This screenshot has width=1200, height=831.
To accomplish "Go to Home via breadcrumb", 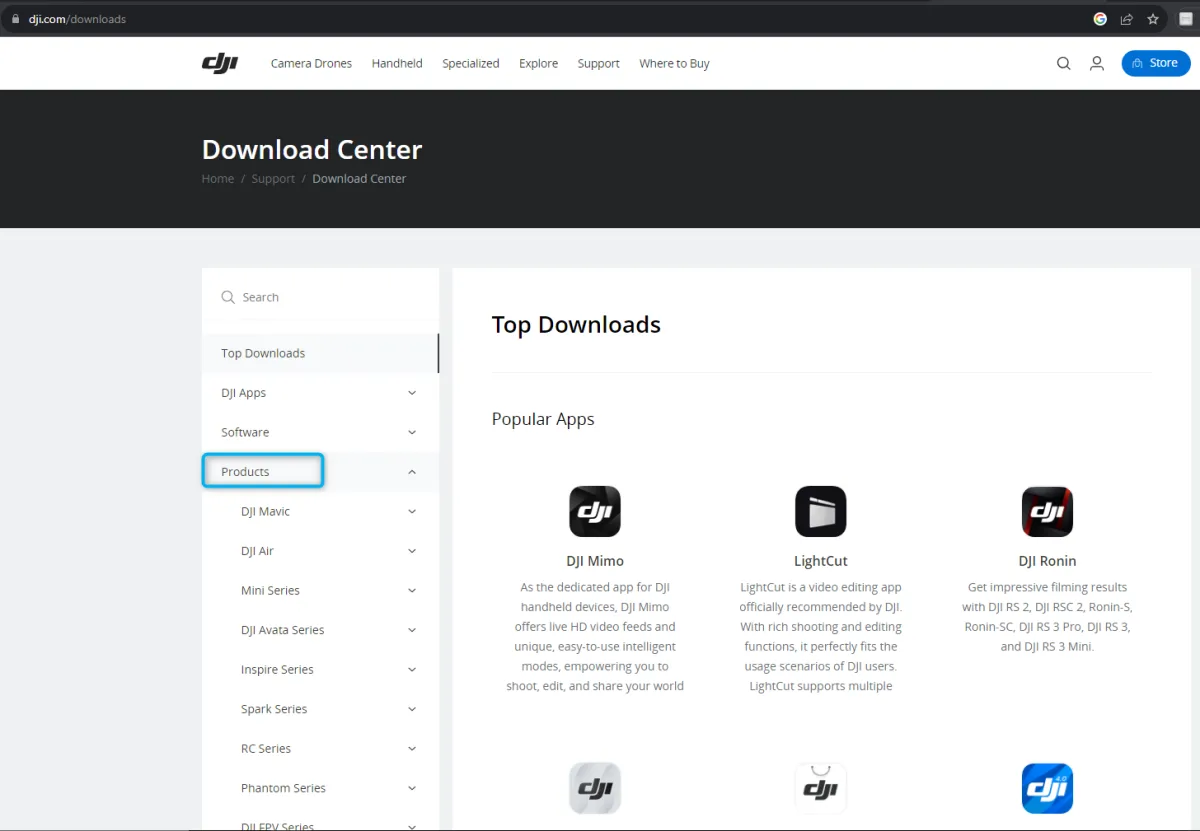I will click(x=218, y=179).
